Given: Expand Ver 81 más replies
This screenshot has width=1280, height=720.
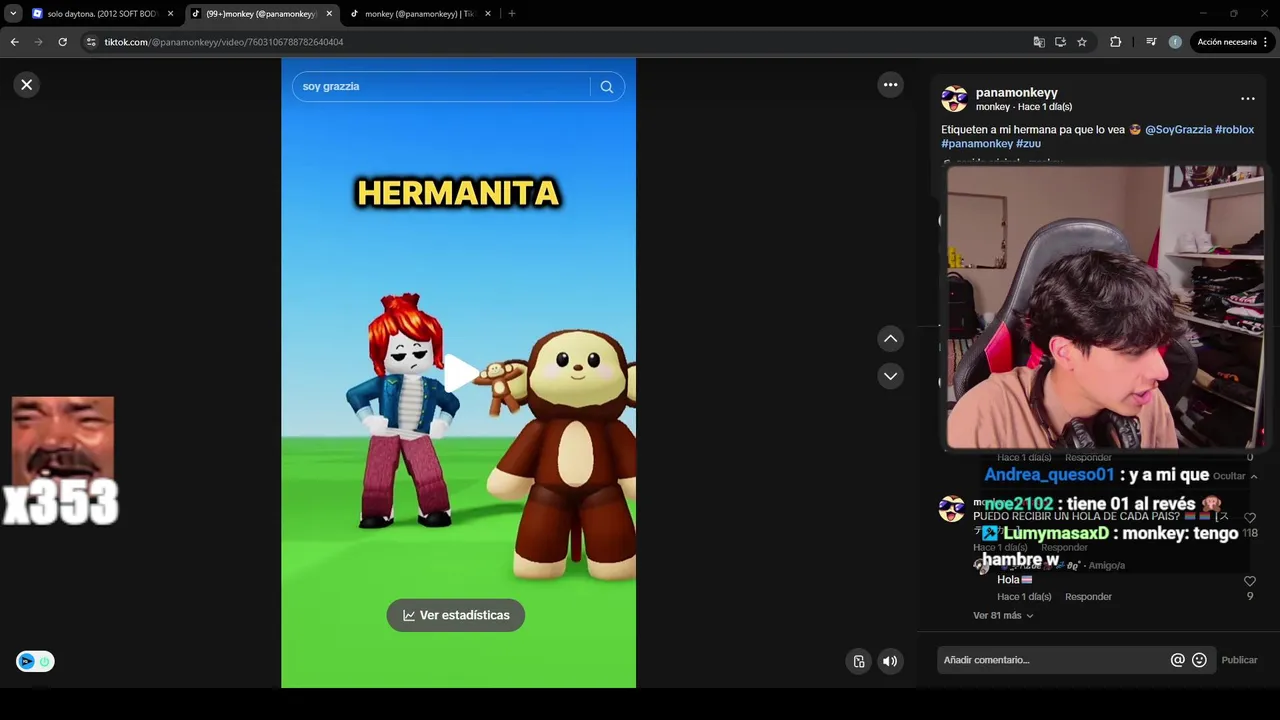Looking at the screenshot, I should (1003, 616).
